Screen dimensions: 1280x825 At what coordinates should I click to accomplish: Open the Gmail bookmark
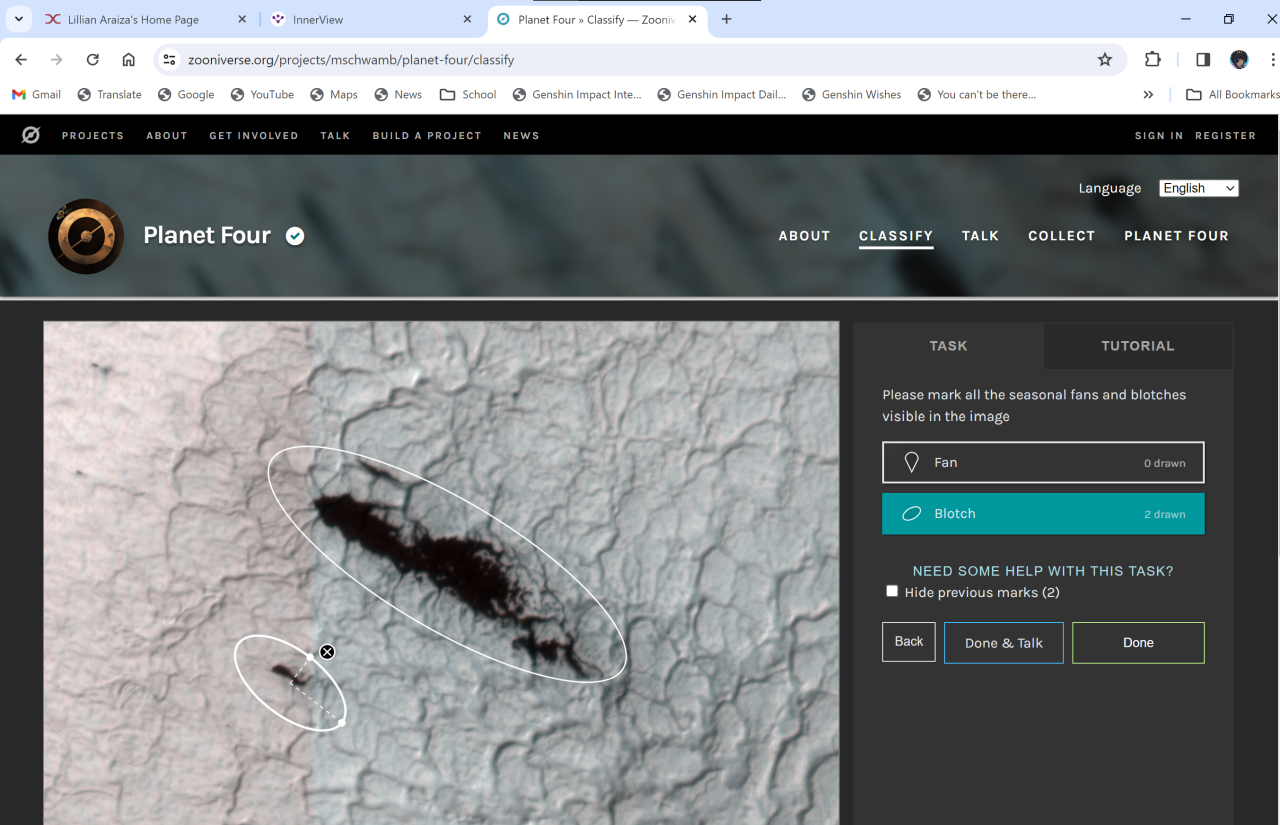coord(36,94)
